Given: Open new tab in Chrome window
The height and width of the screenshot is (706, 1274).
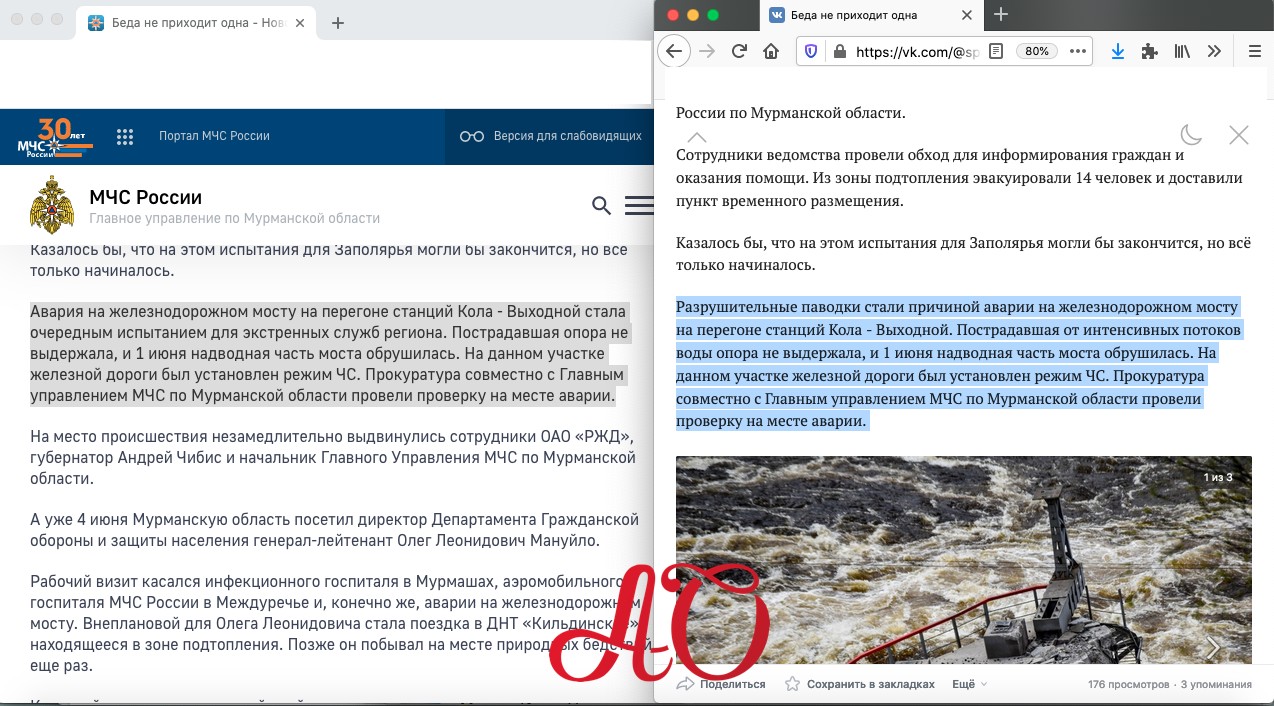Looking at the screenshot, I should click(x=338, y=23).
